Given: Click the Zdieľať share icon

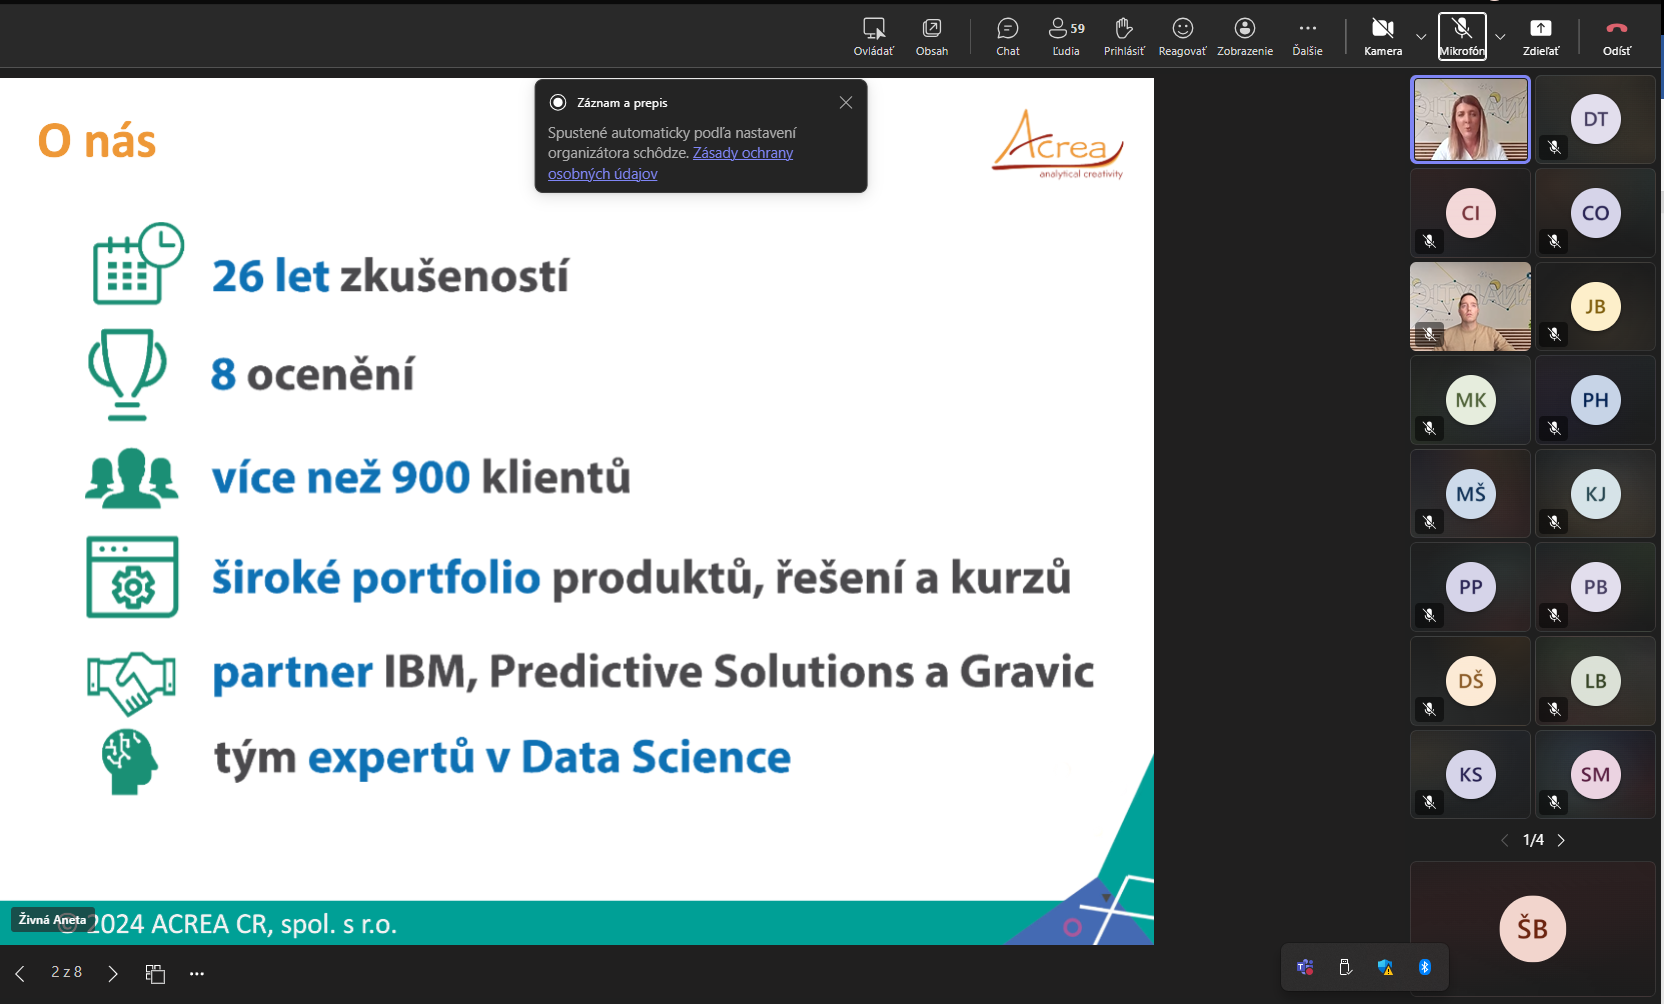Looking at the screenshot, I should tap(1540, 37).
